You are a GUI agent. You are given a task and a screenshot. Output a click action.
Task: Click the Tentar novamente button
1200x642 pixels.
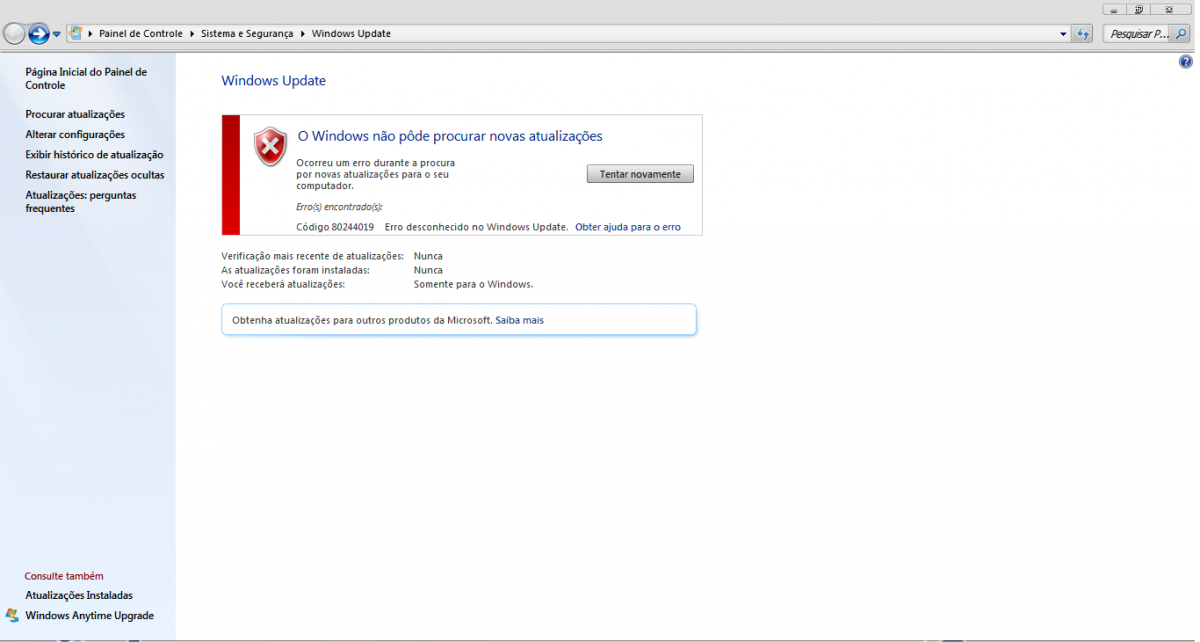point(640,174)
